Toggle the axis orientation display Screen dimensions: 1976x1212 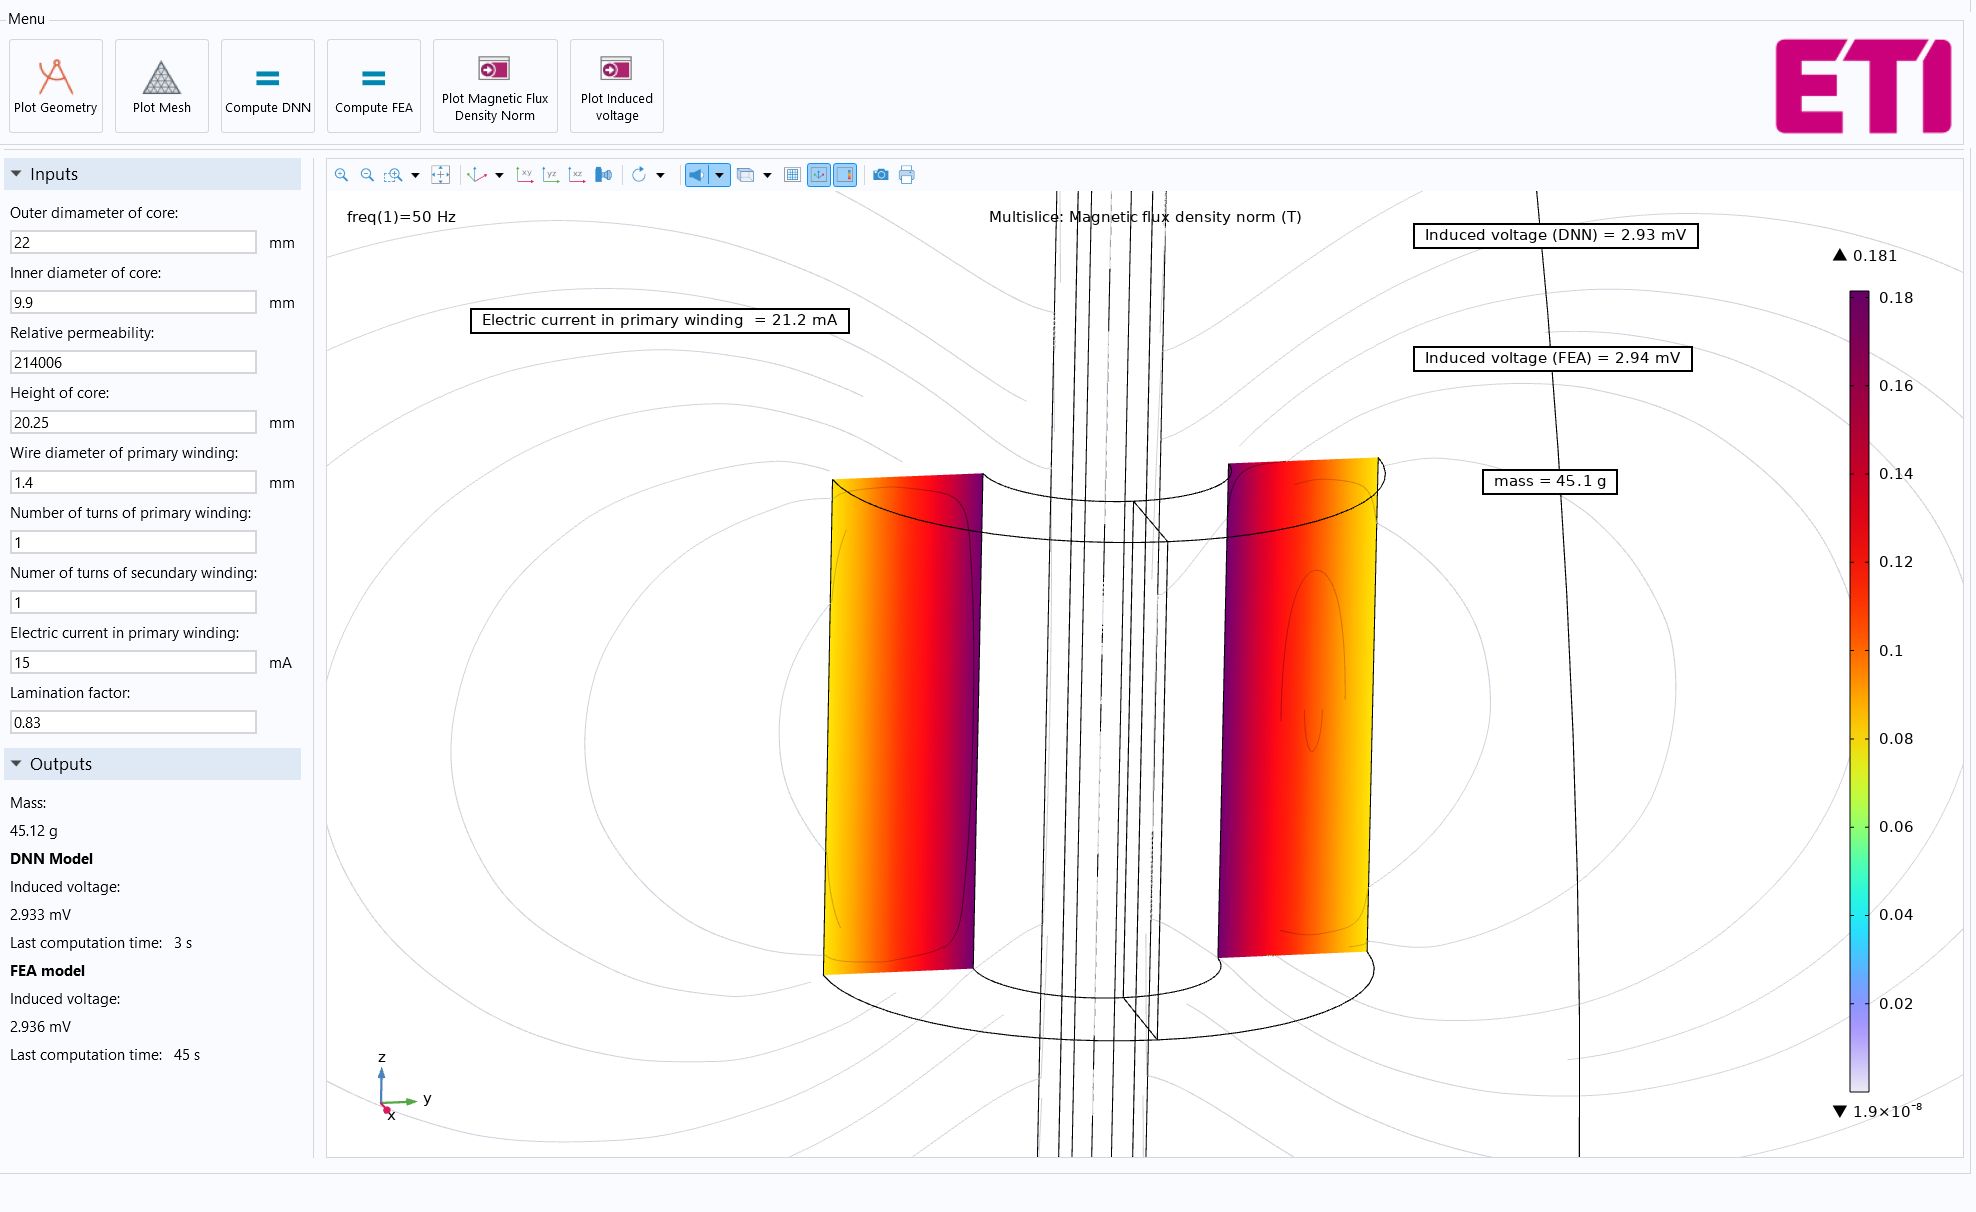(819, 175)
